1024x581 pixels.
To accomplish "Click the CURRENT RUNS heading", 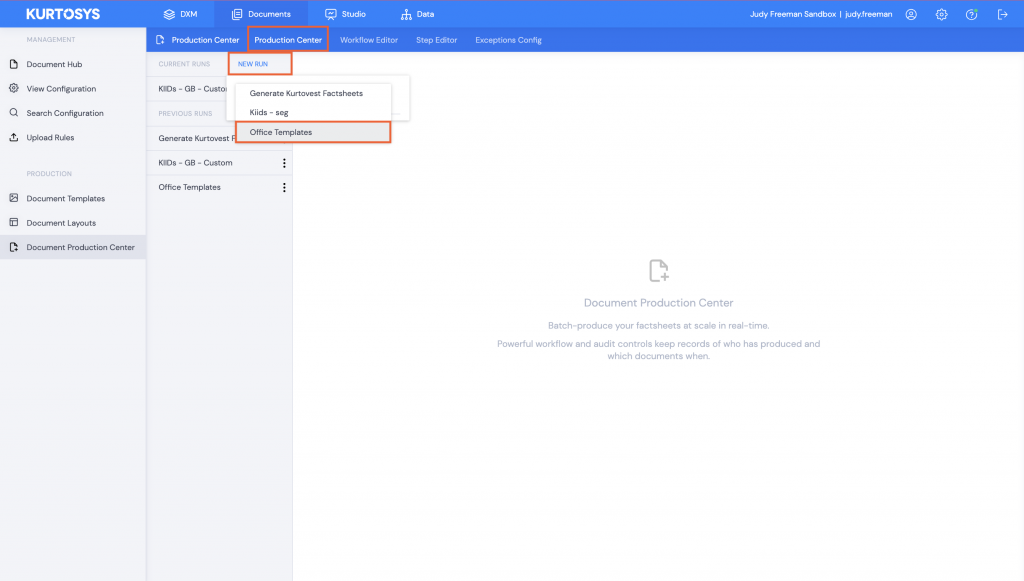I will click(184, 64).
